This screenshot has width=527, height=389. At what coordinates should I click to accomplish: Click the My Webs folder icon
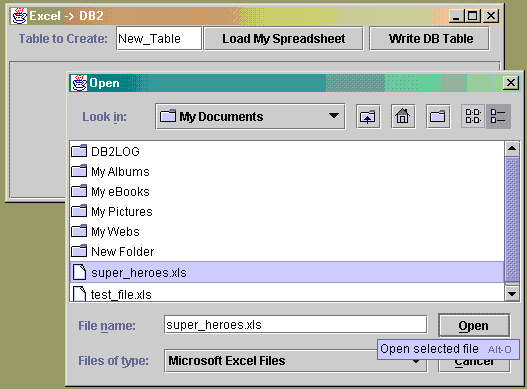pos(79,231)
